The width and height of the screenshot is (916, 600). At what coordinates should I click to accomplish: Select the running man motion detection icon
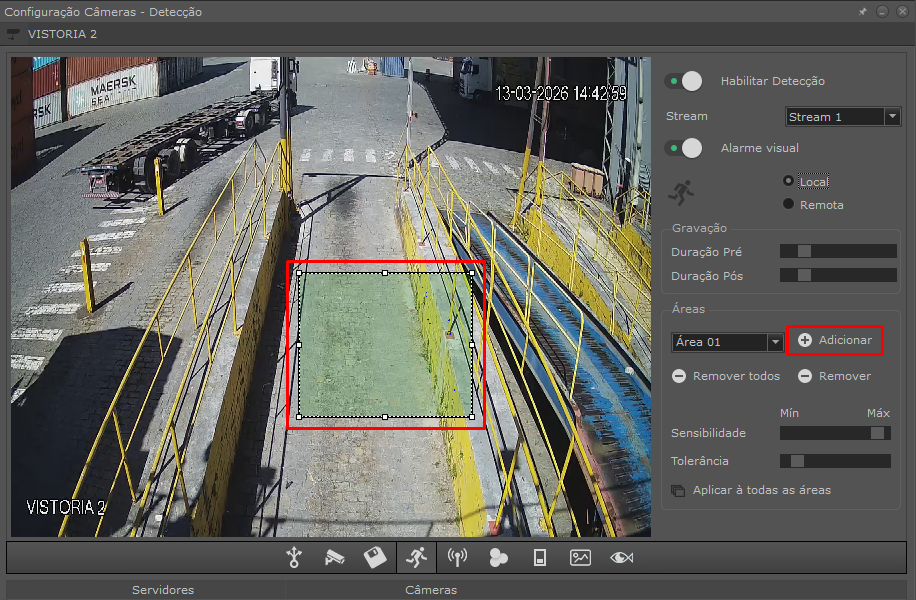[416, 558]
